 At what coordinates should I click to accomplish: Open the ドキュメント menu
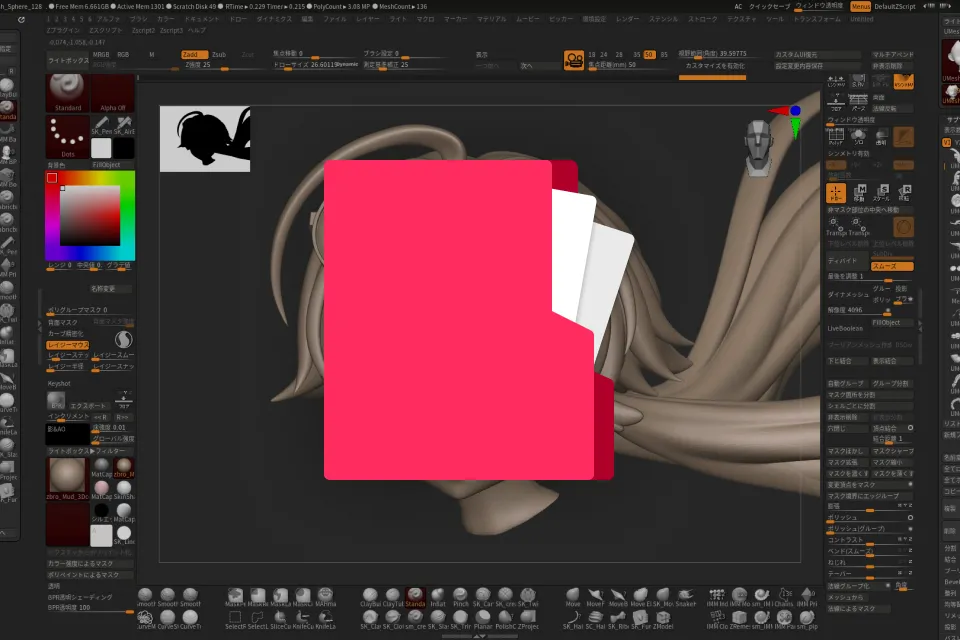[202, 19]
